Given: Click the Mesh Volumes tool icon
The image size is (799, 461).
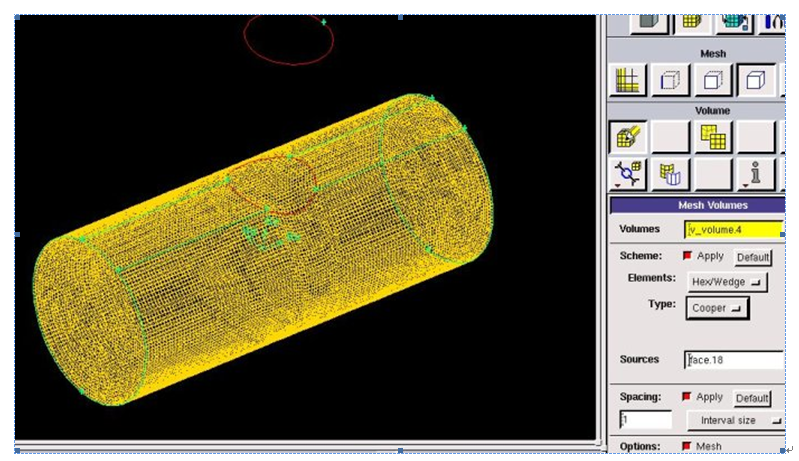Looking at the screenshot, I should click(x=628, y=136).
